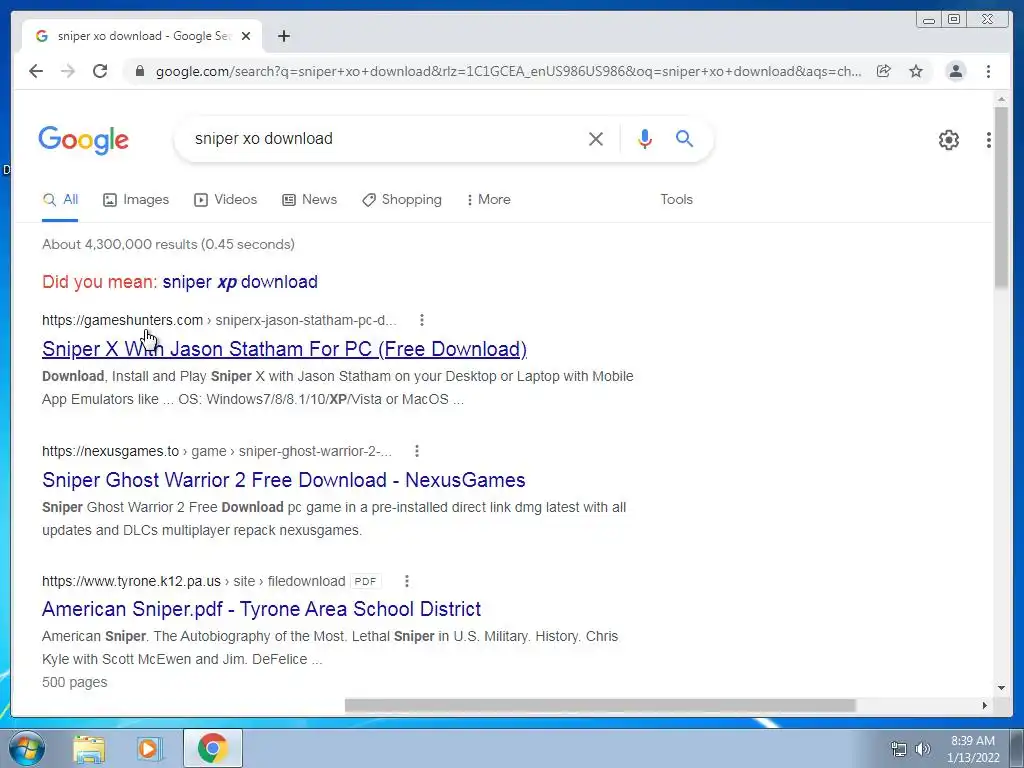
Task: Open Windows Explorer from the taskbar
Action: [x=89, y=748]
